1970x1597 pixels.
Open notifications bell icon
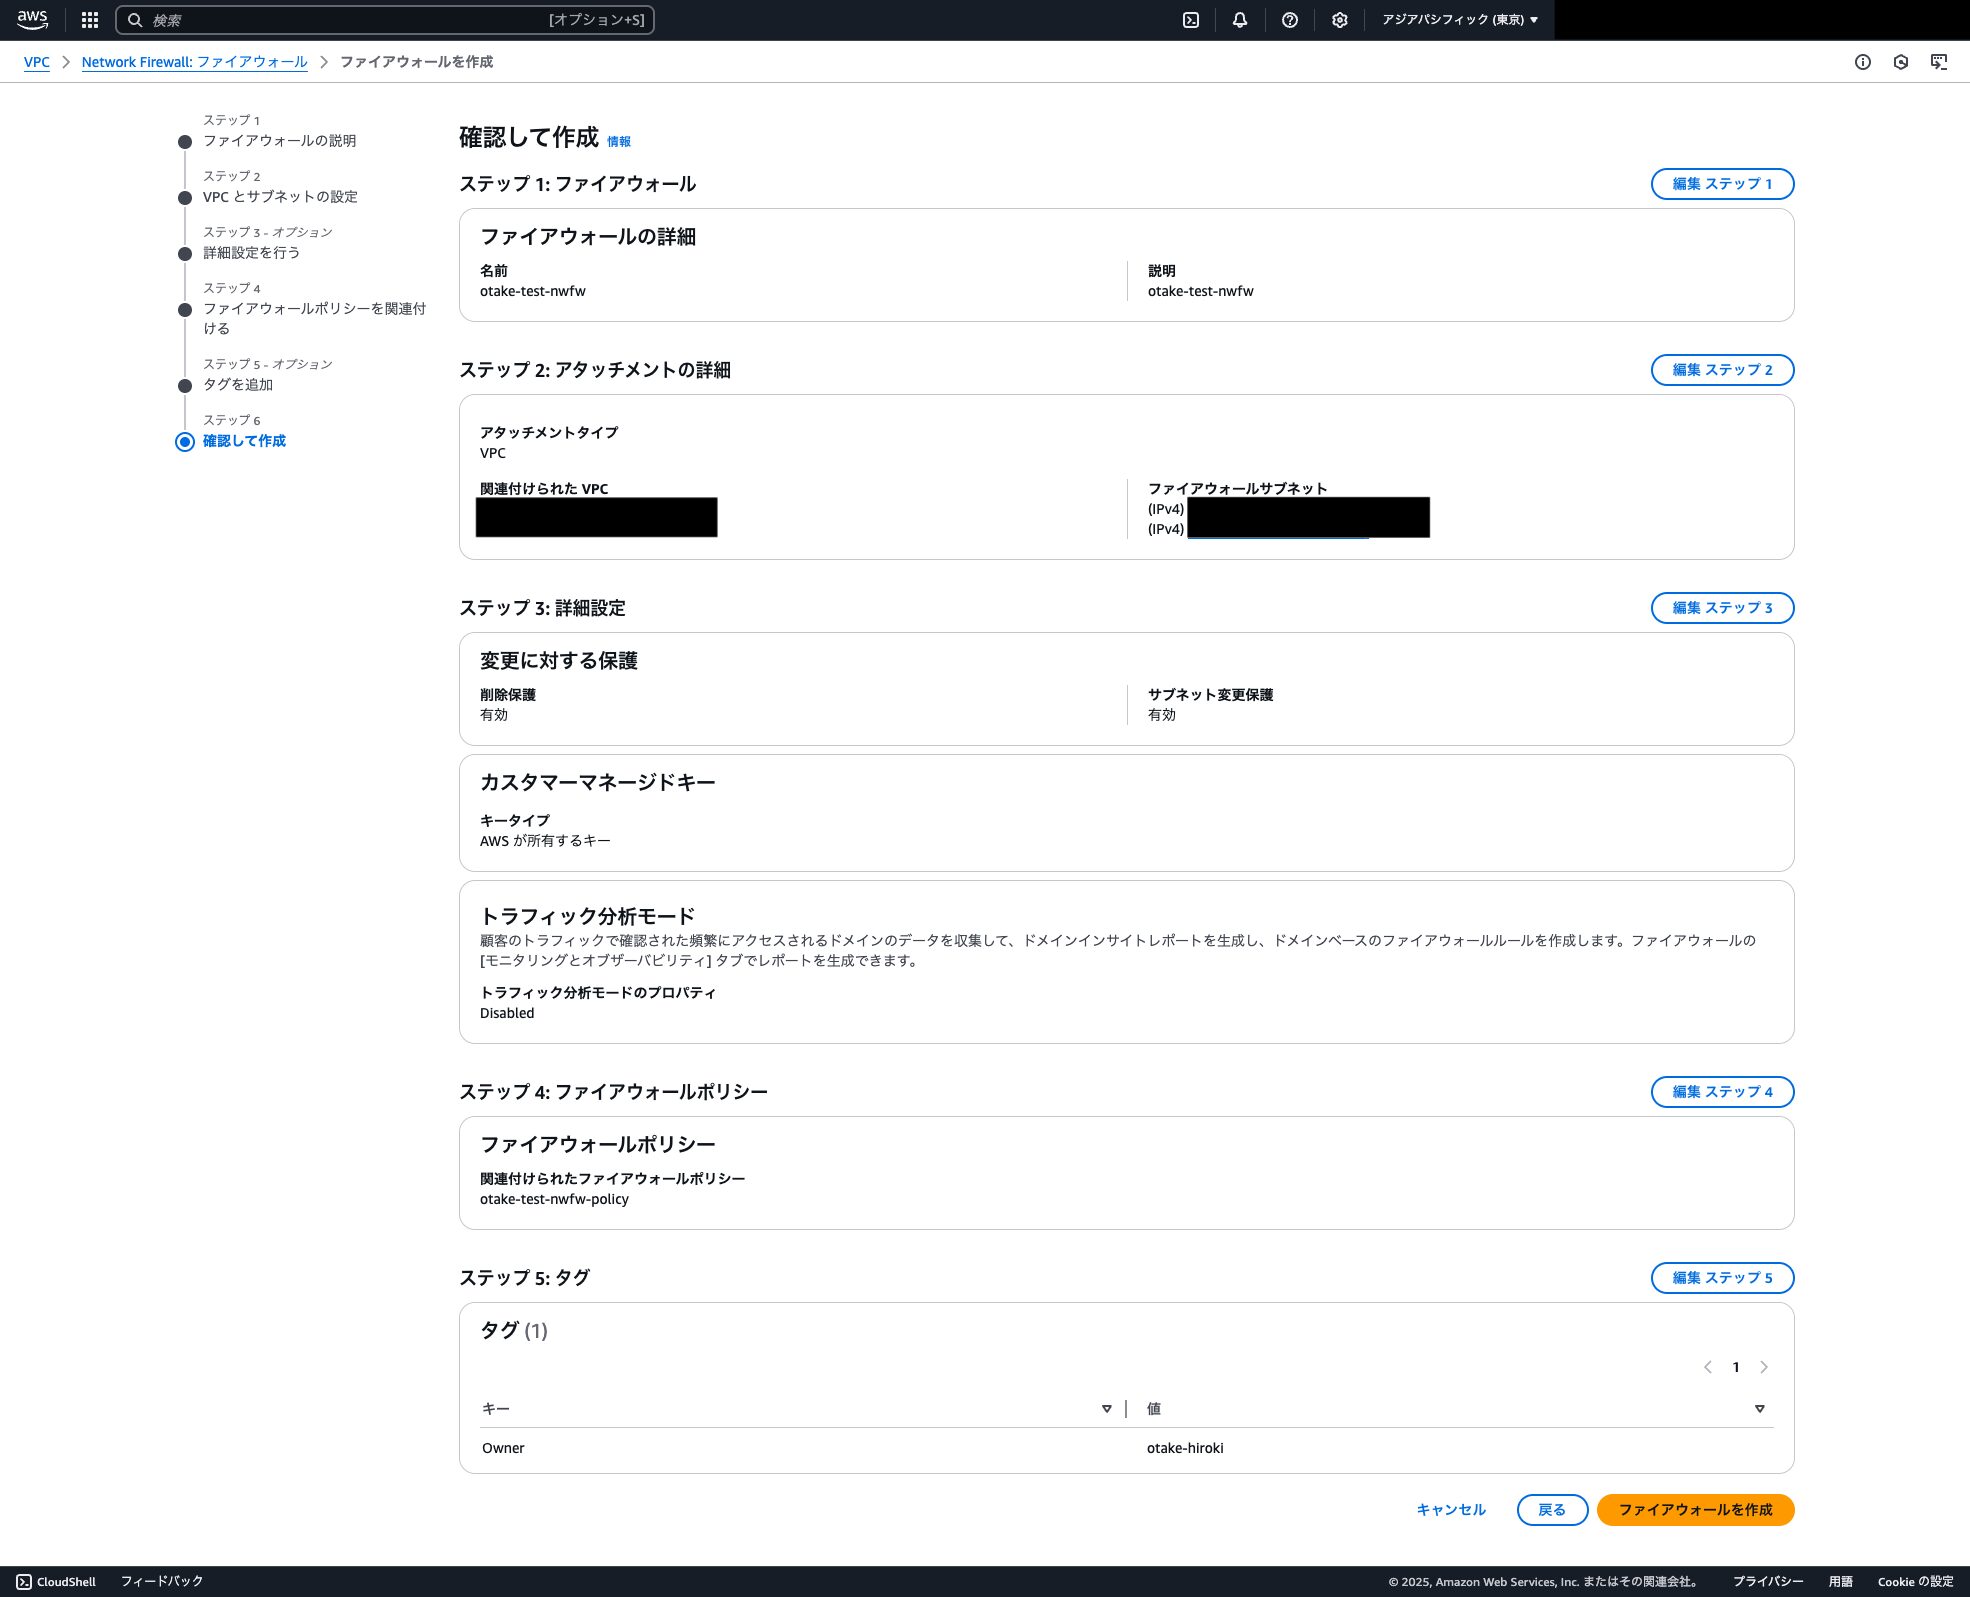[1240, 20]
